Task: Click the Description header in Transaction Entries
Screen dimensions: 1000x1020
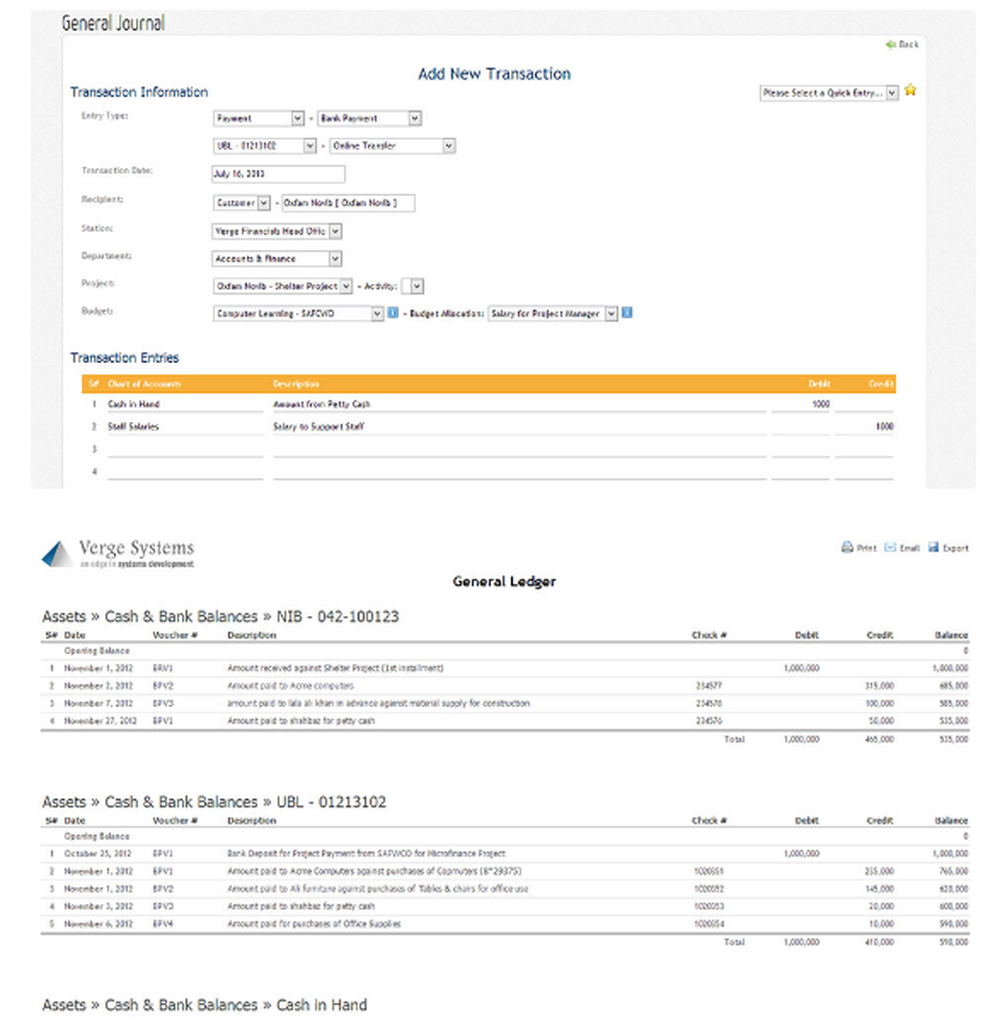Action: click(x=296, y=384)
